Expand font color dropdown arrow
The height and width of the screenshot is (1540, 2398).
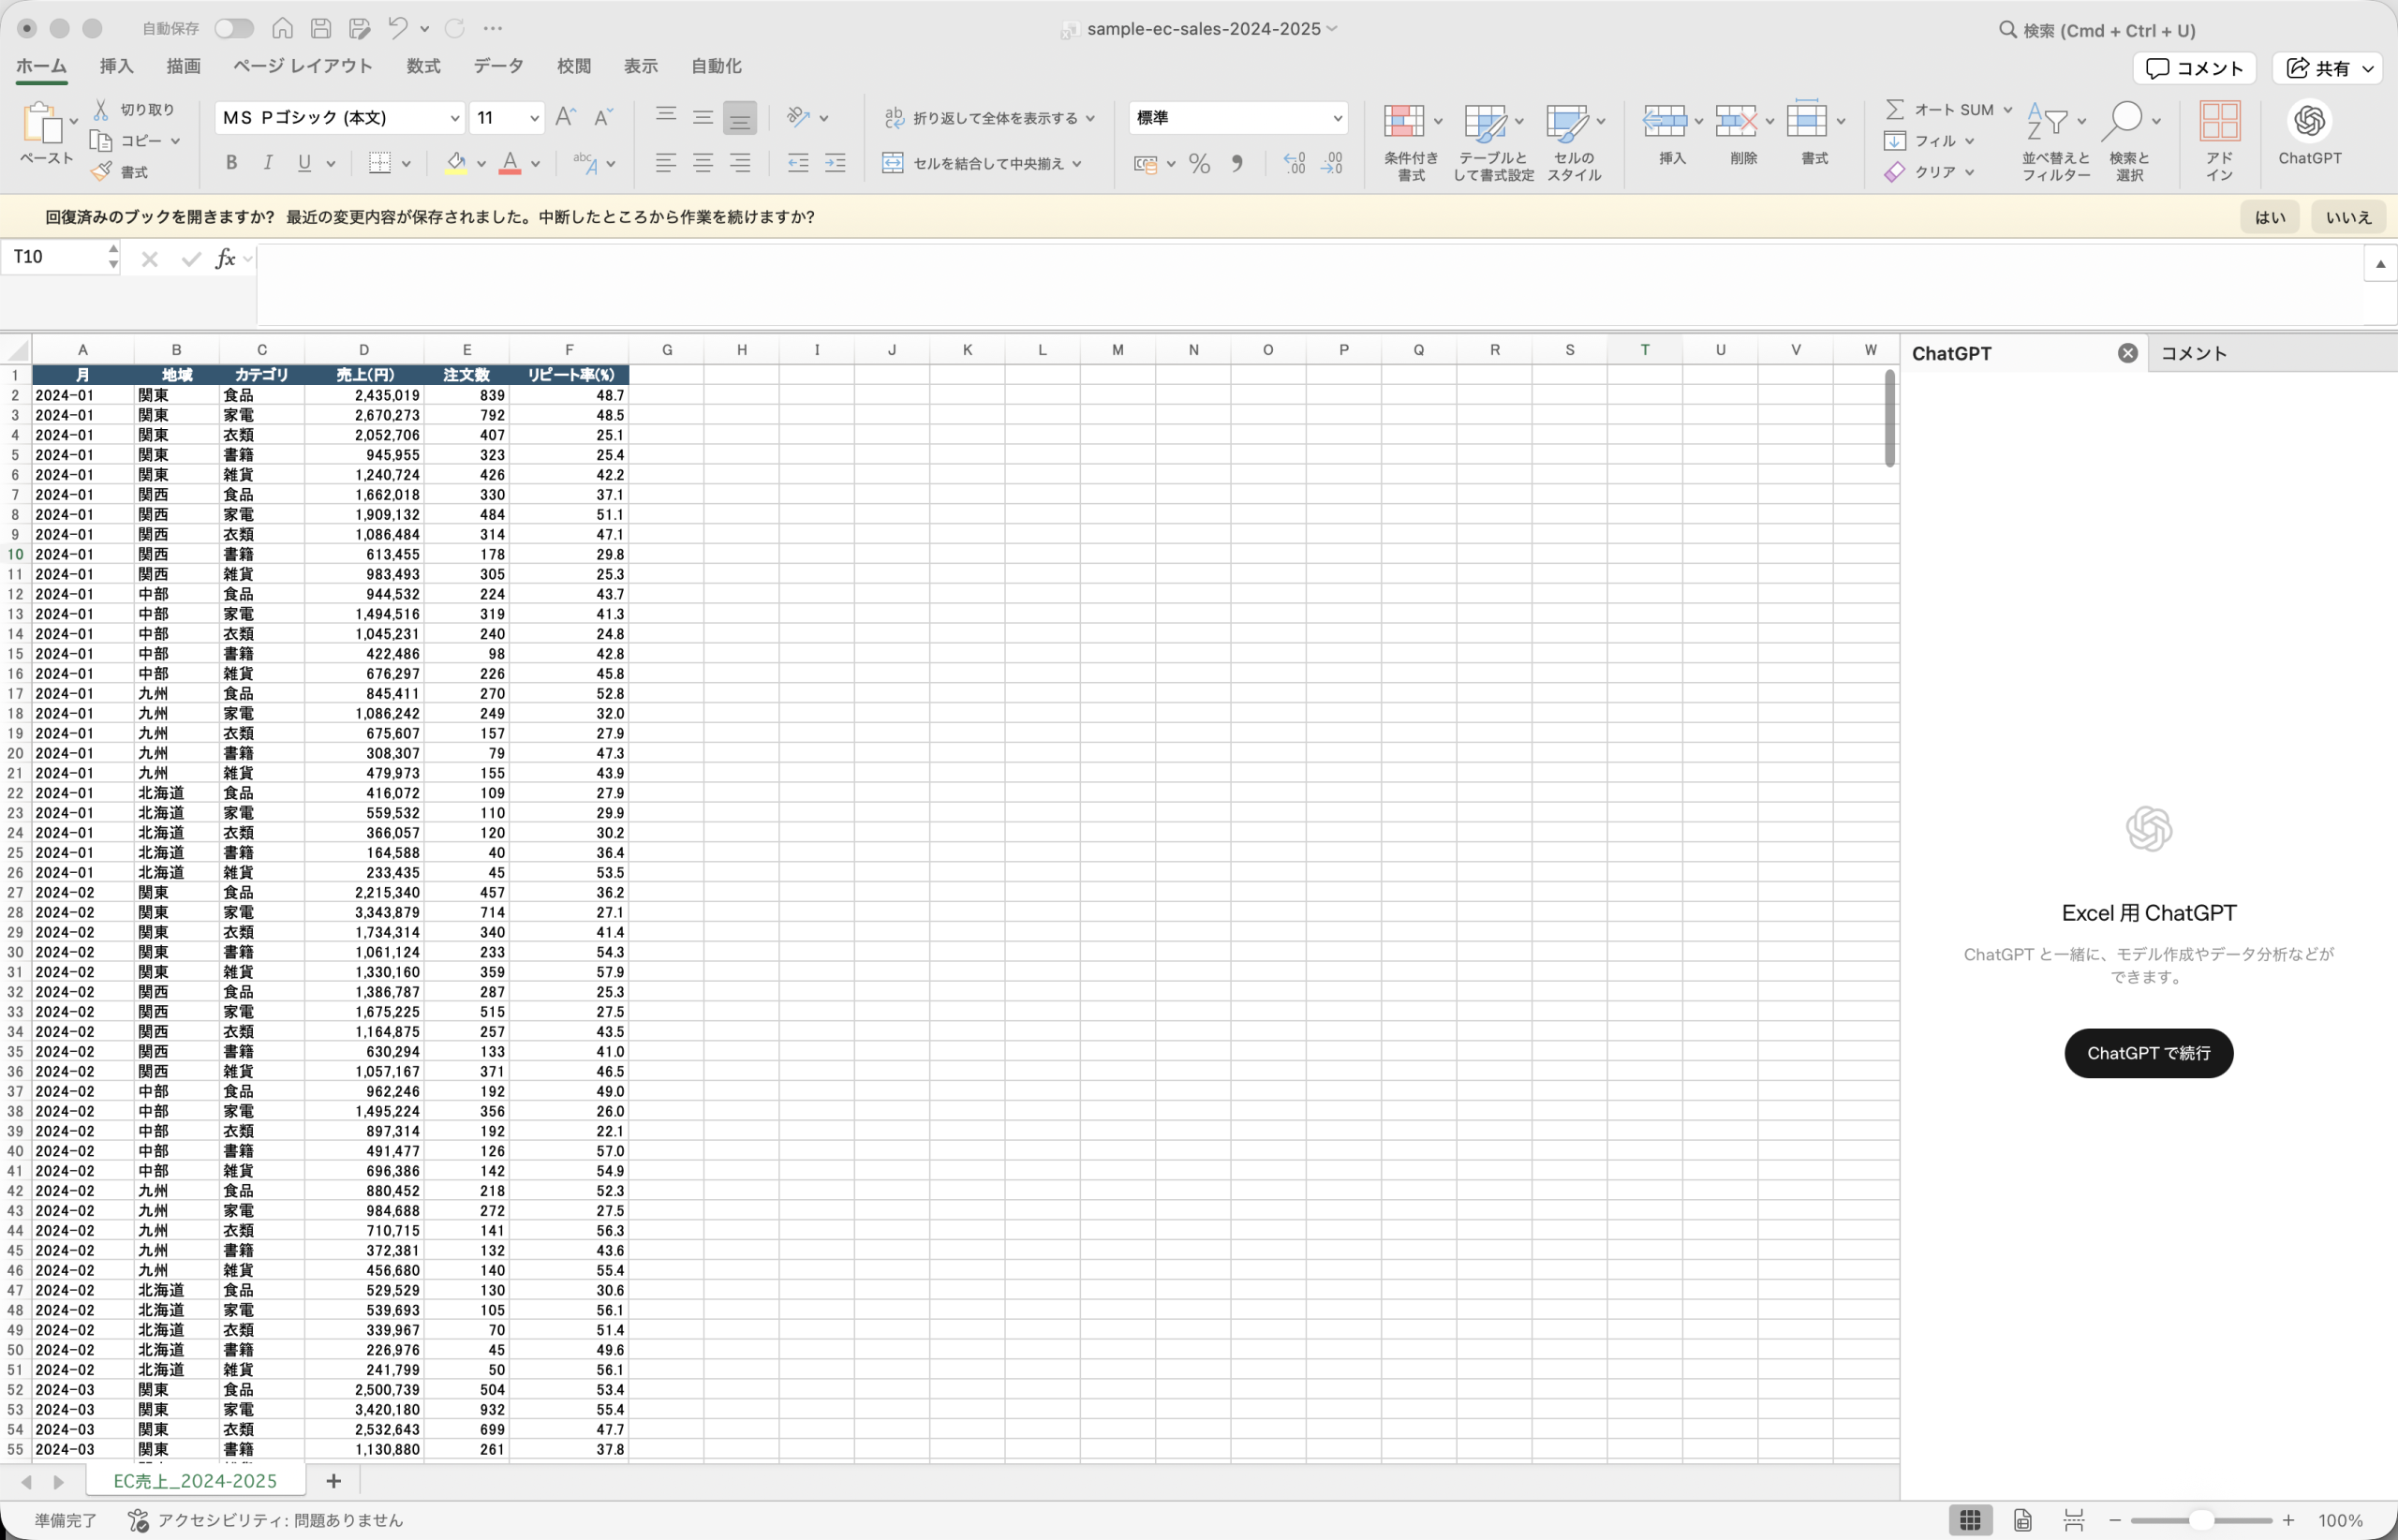[x=535, y=164]
